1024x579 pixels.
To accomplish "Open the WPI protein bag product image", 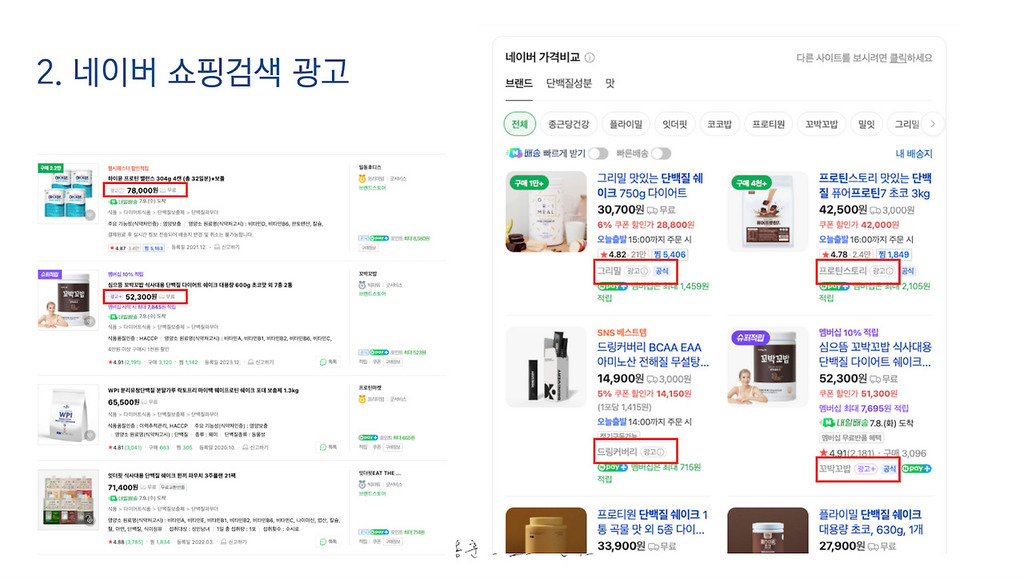I will click(x=68, y=415).
